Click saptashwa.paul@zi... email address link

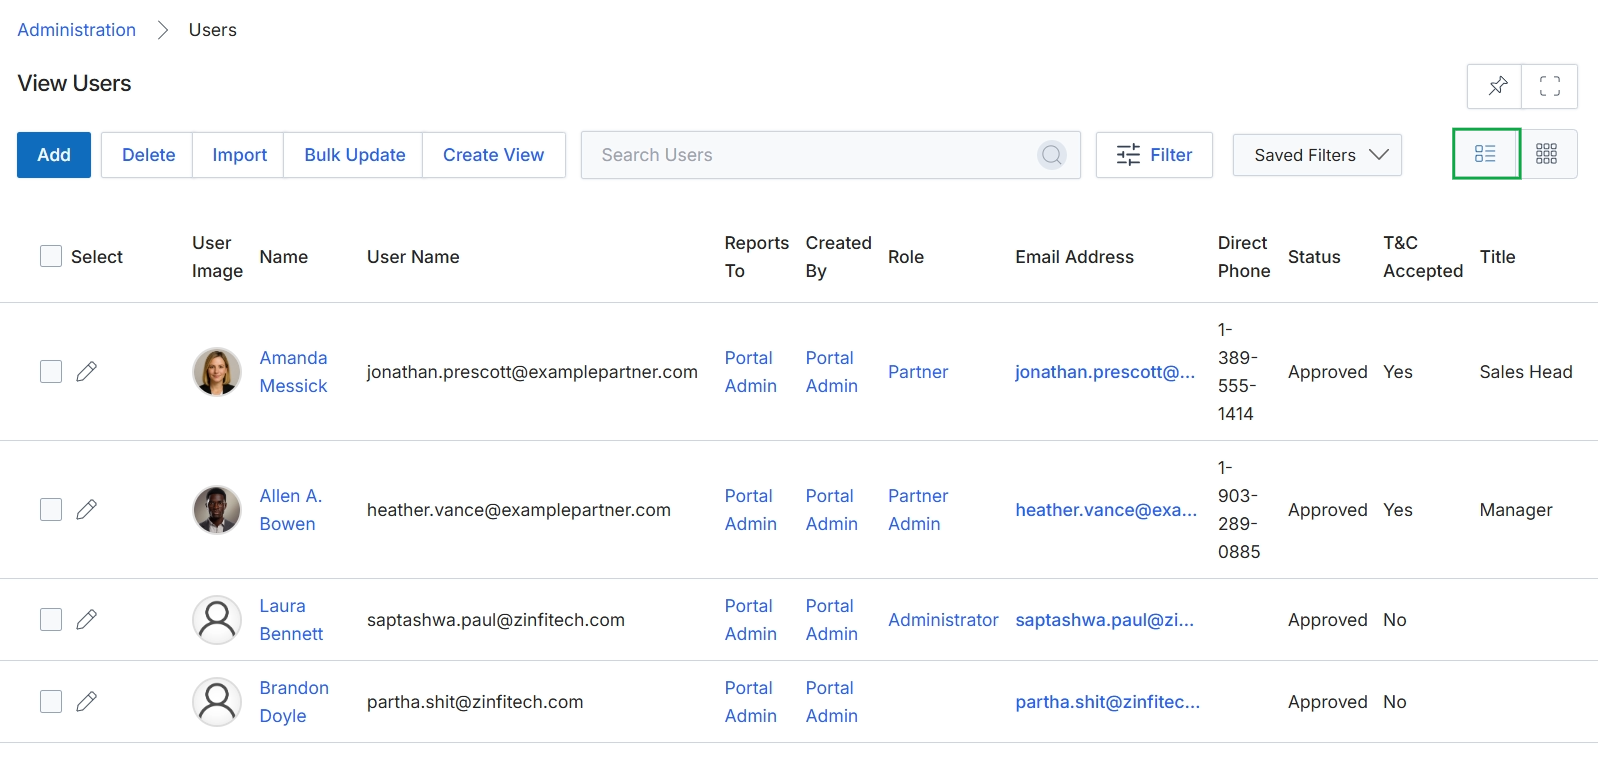(x=1104, y=620)
